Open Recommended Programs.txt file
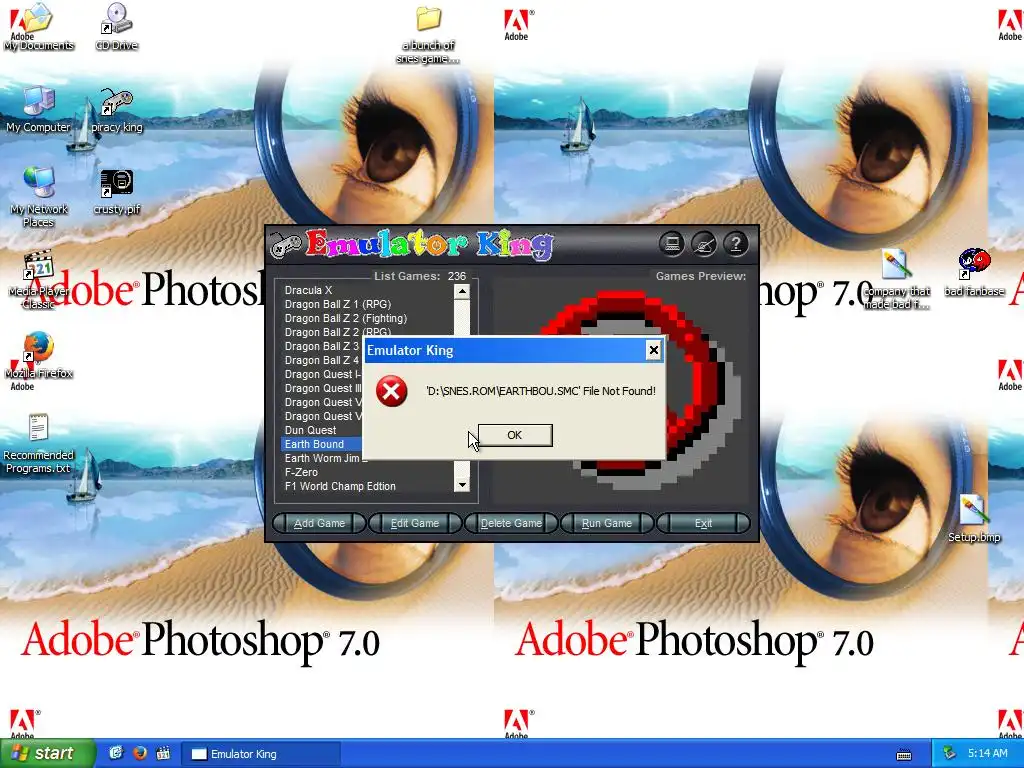 tap(39, 443)
